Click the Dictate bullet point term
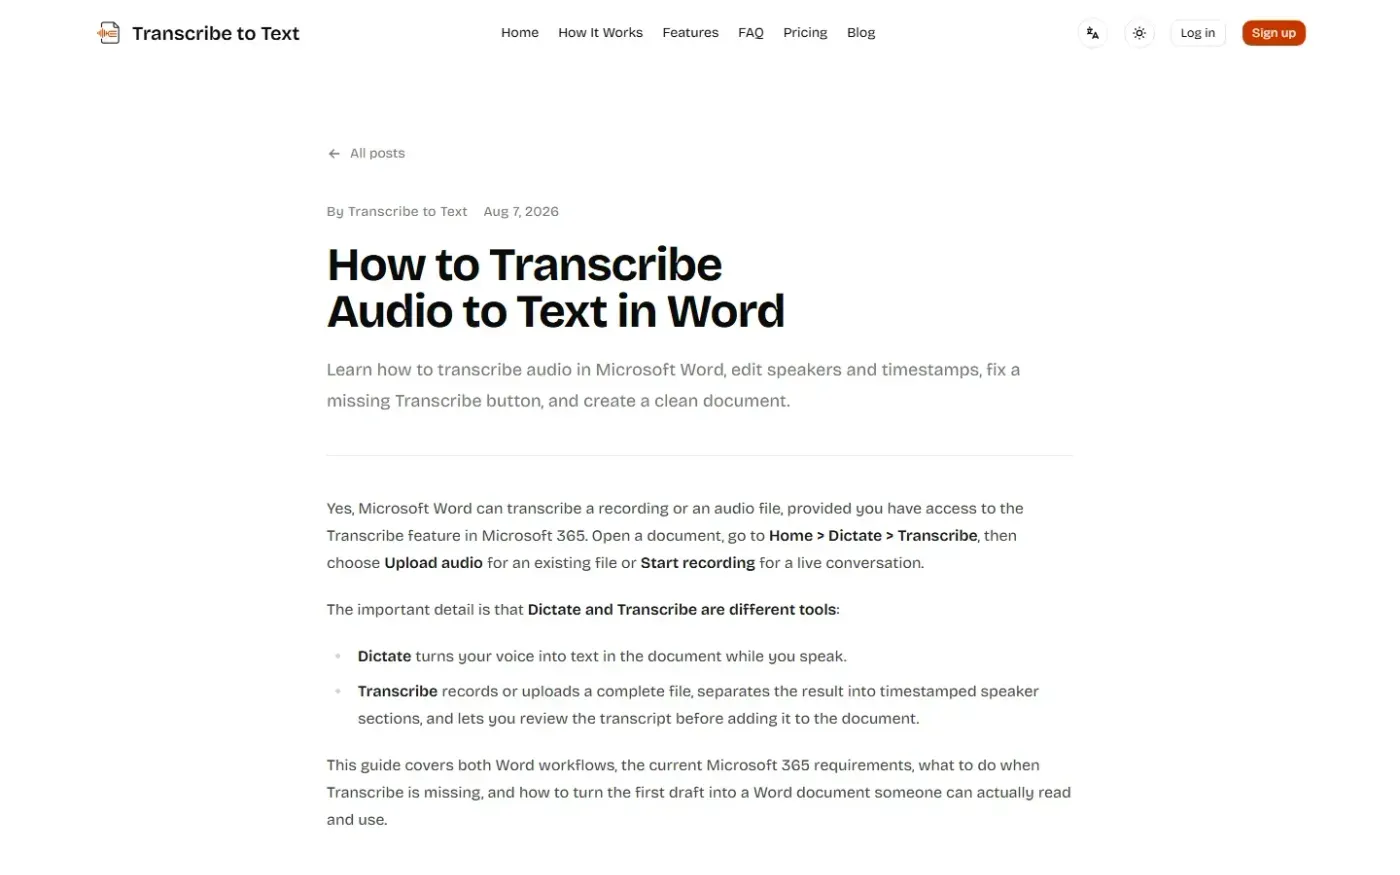Screen dimensions: 1400x875 click(384, 657)
